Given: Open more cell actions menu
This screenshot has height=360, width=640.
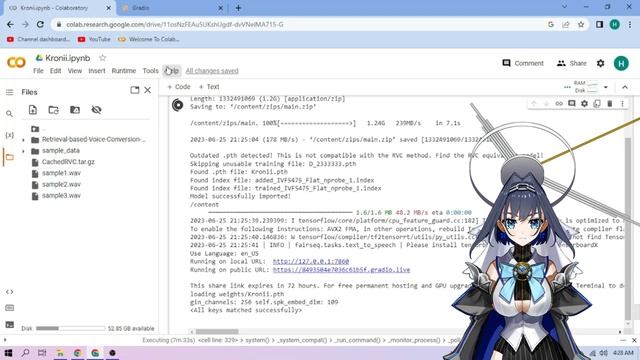Looking at the screenshot, I should pos(622,104).
